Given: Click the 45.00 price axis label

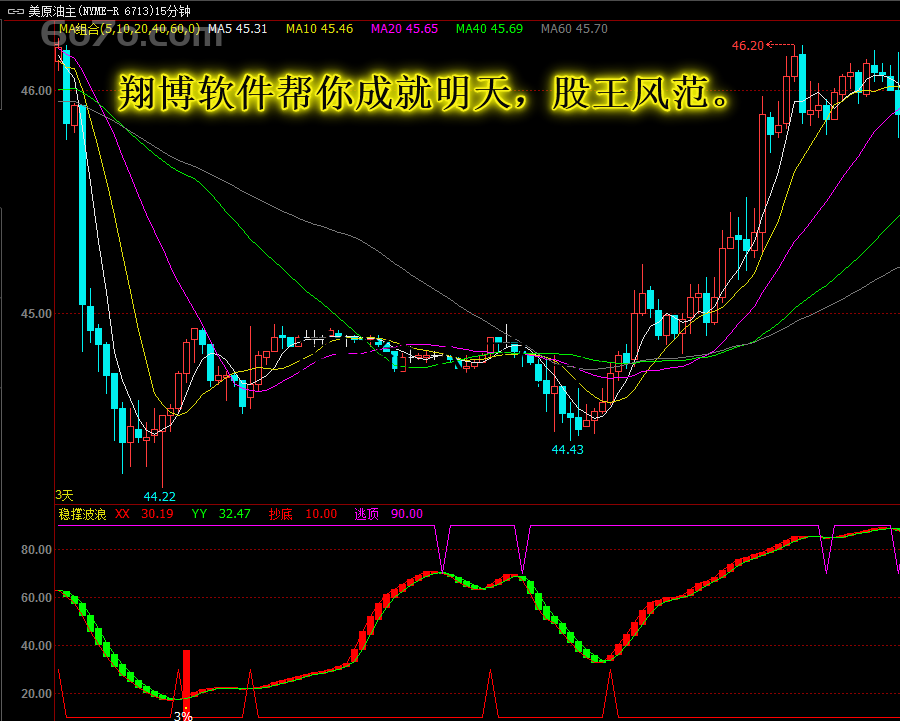Looking at the screenshot, I should tap(36, 314).
